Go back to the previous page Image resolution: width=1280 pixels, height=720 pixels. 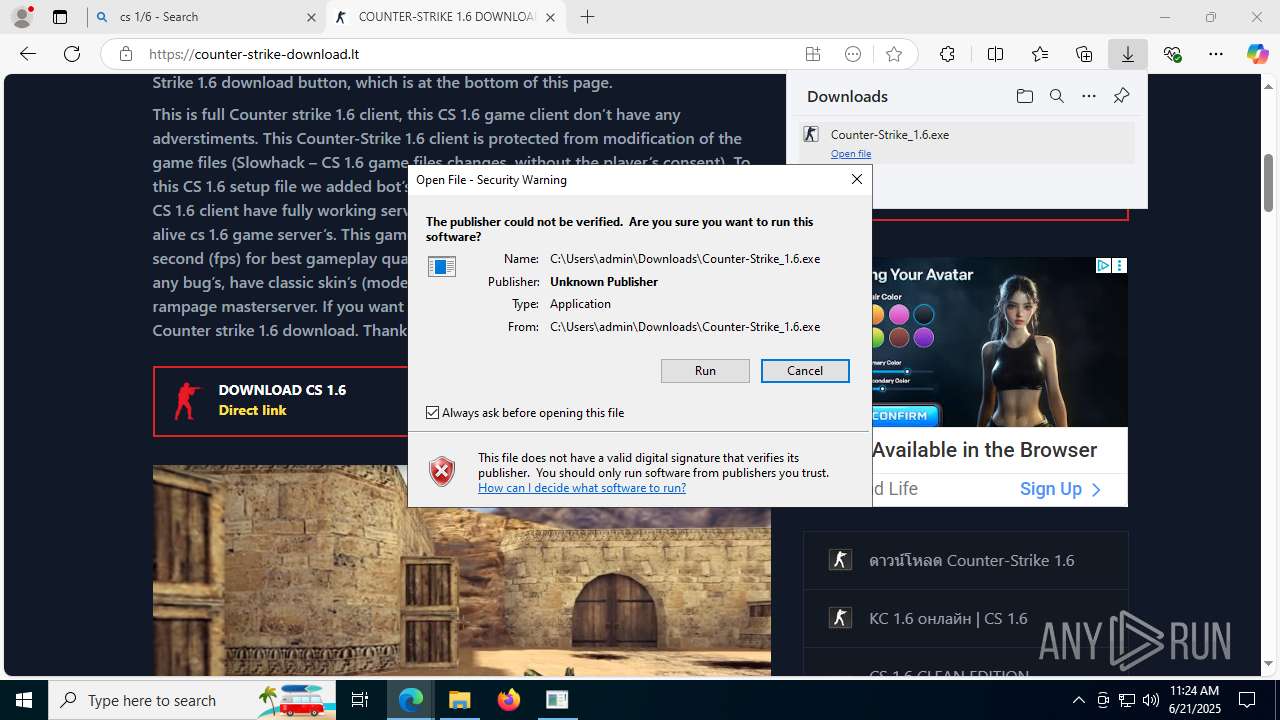point(28,54)
